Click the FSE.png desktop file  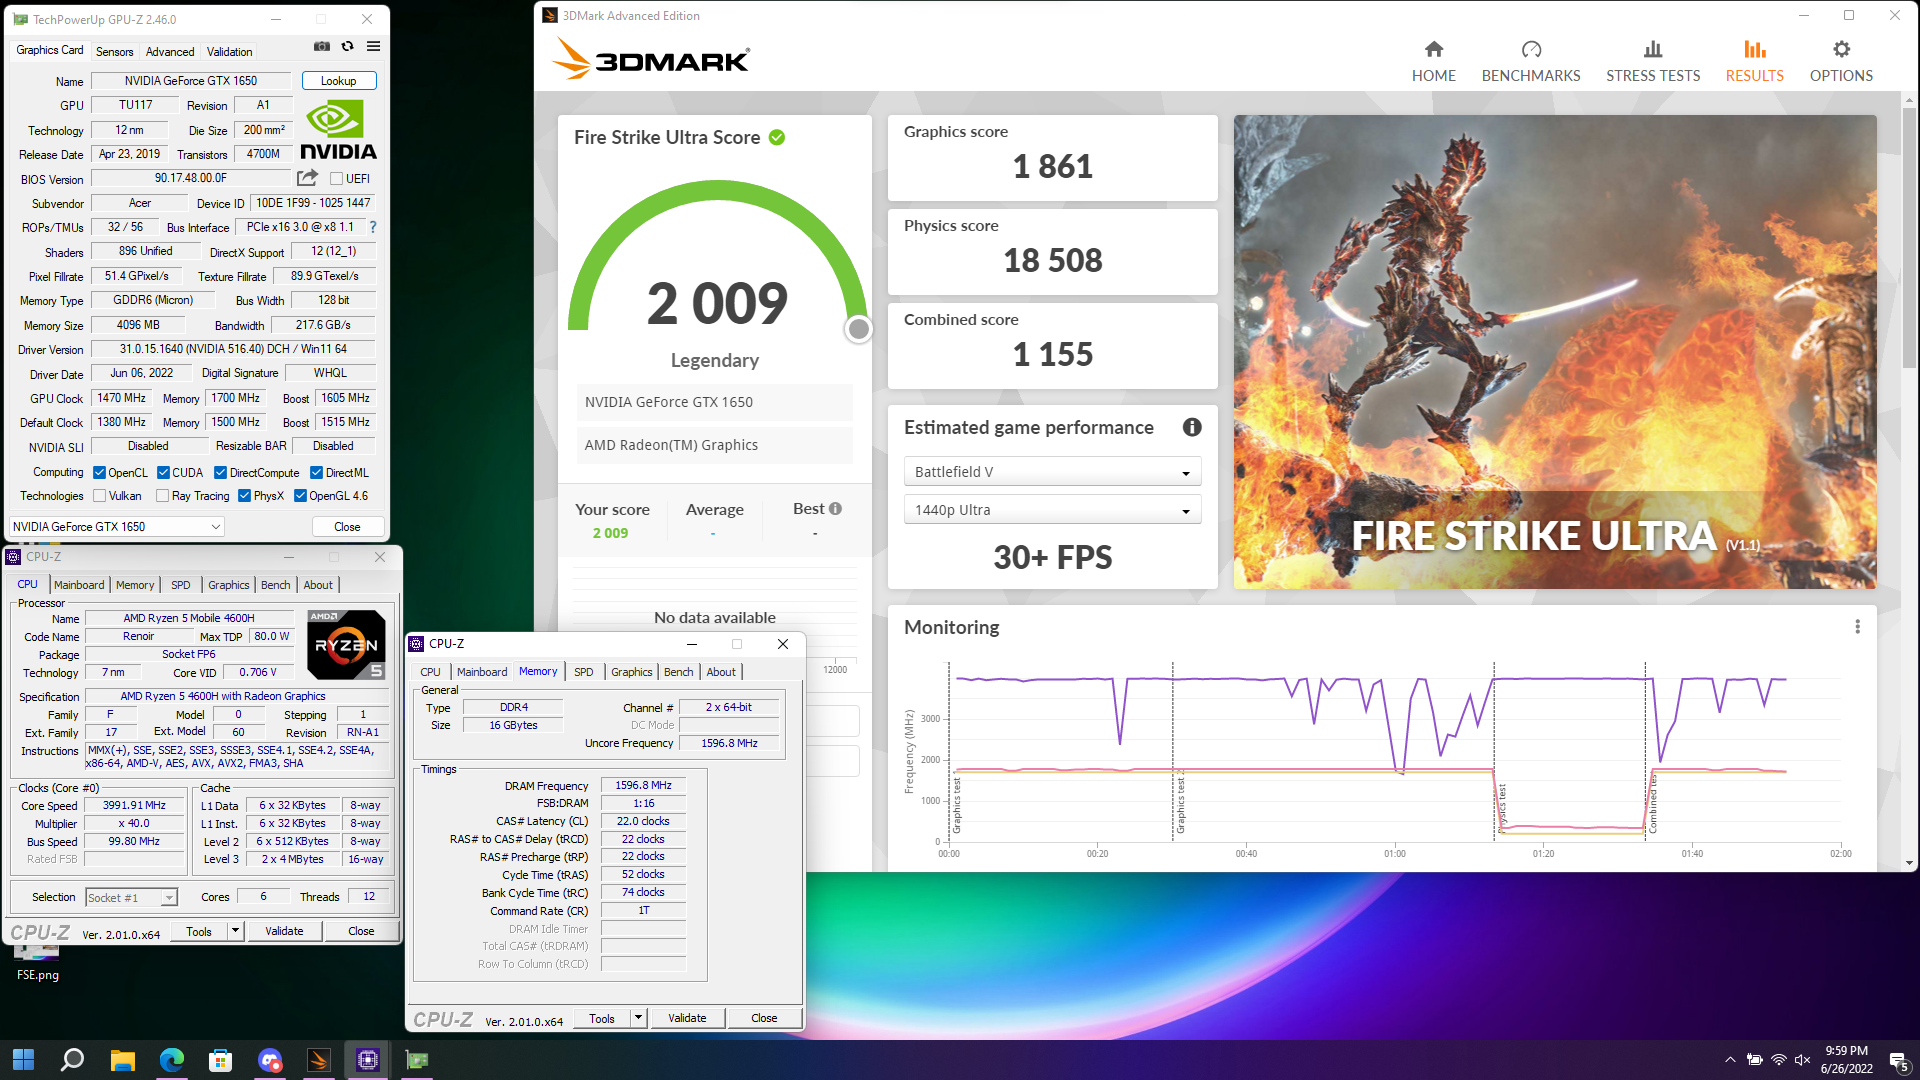(x=37, y=962)
